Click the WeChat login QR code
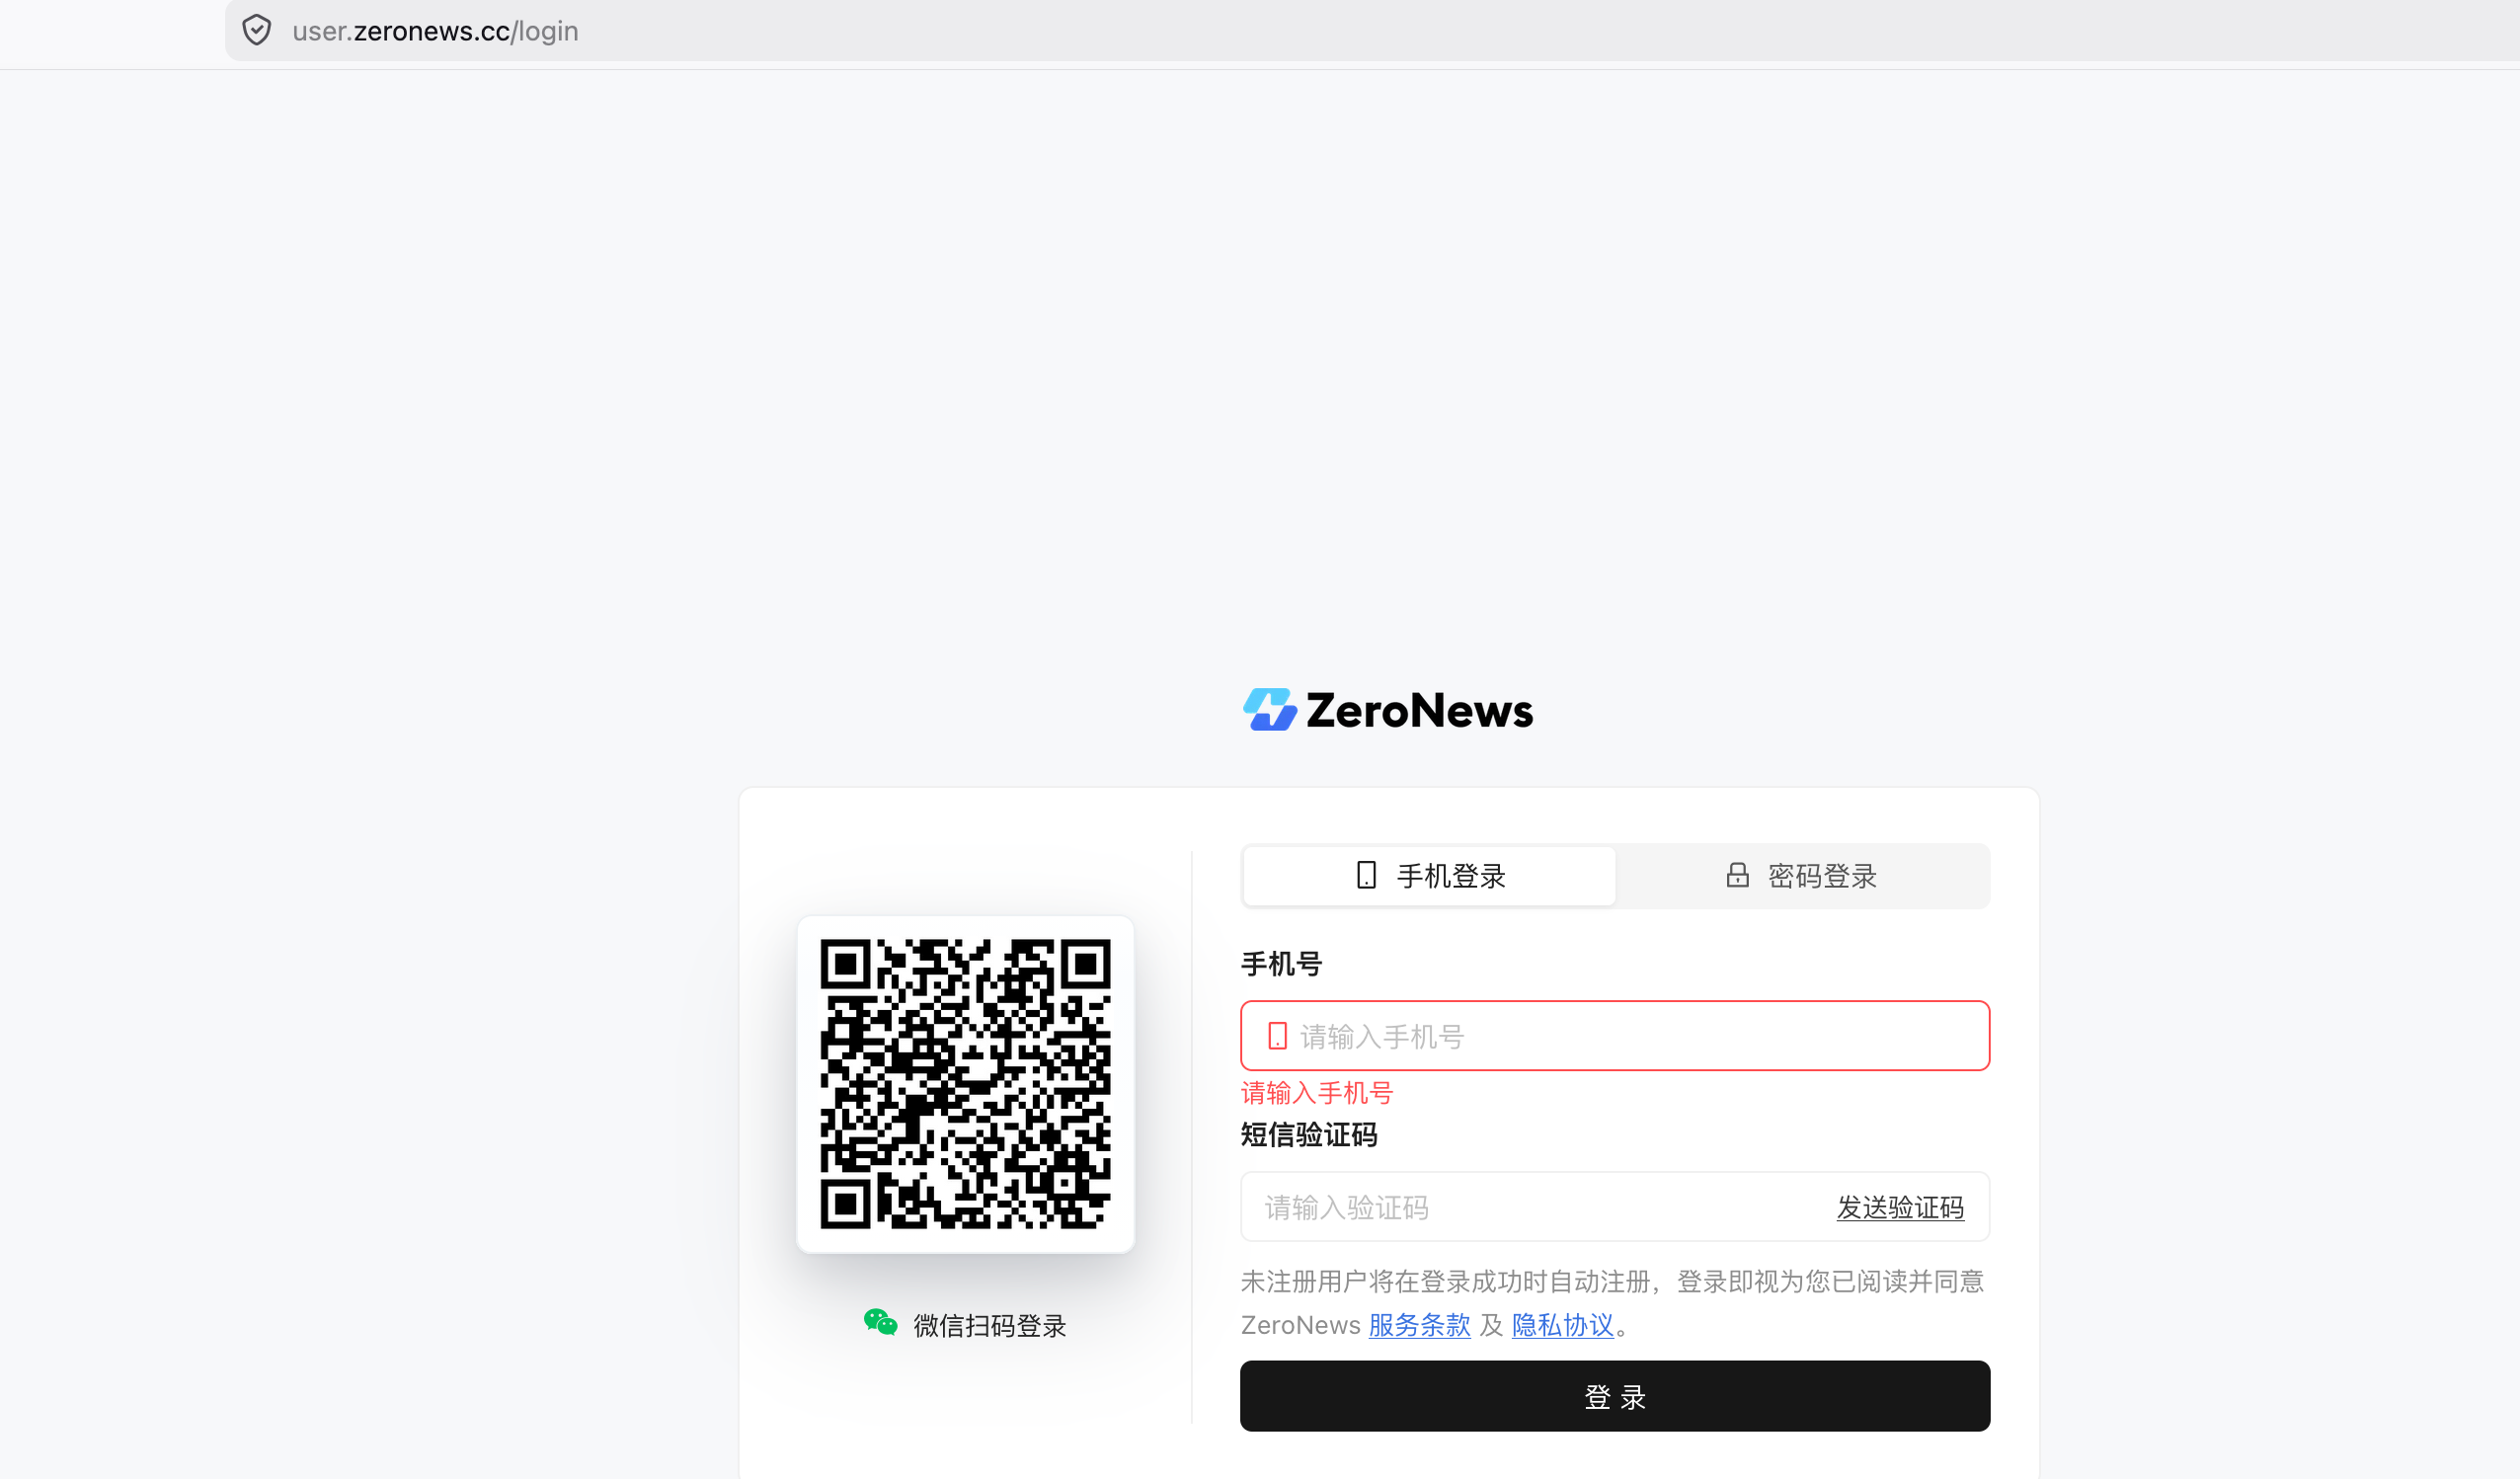The width and height of the screenshot is (2520, 1479). (x=965, y=1084)
